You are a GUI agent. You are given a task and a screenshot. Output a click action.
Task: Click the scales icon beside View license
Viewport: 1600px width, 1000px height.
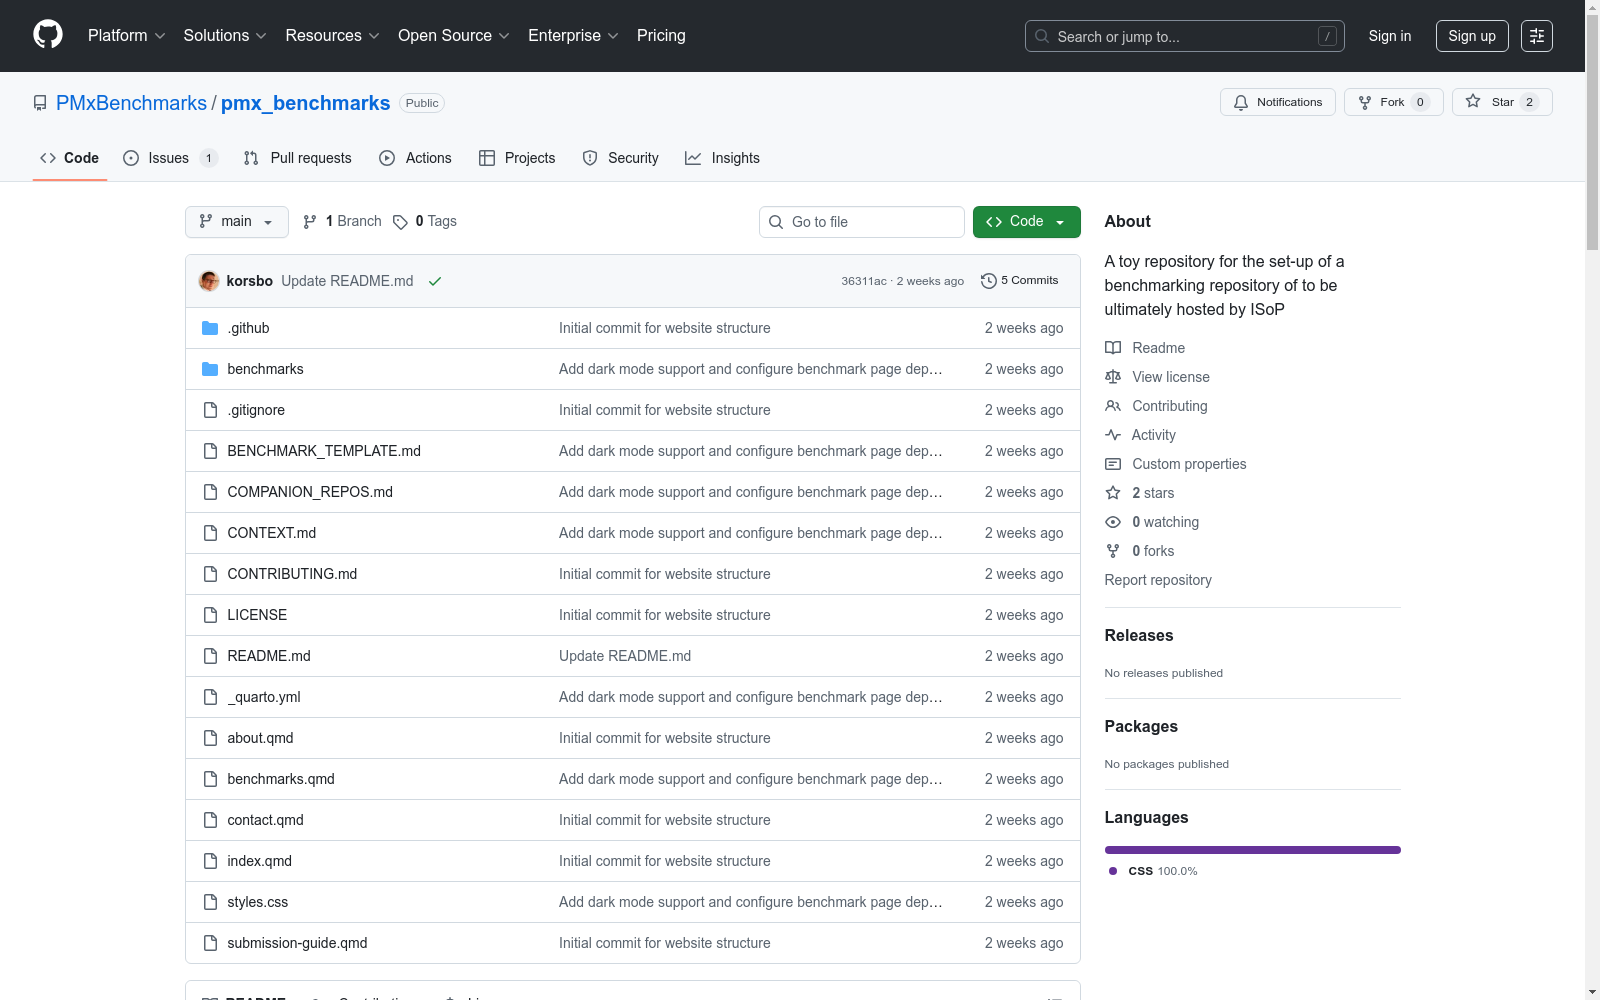(x=1113, y=377)
